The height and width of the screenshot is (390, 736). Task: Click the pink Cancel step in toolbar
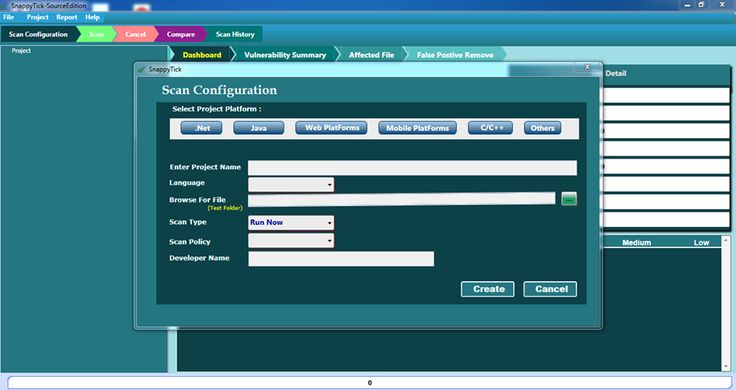tap(135, 34)
